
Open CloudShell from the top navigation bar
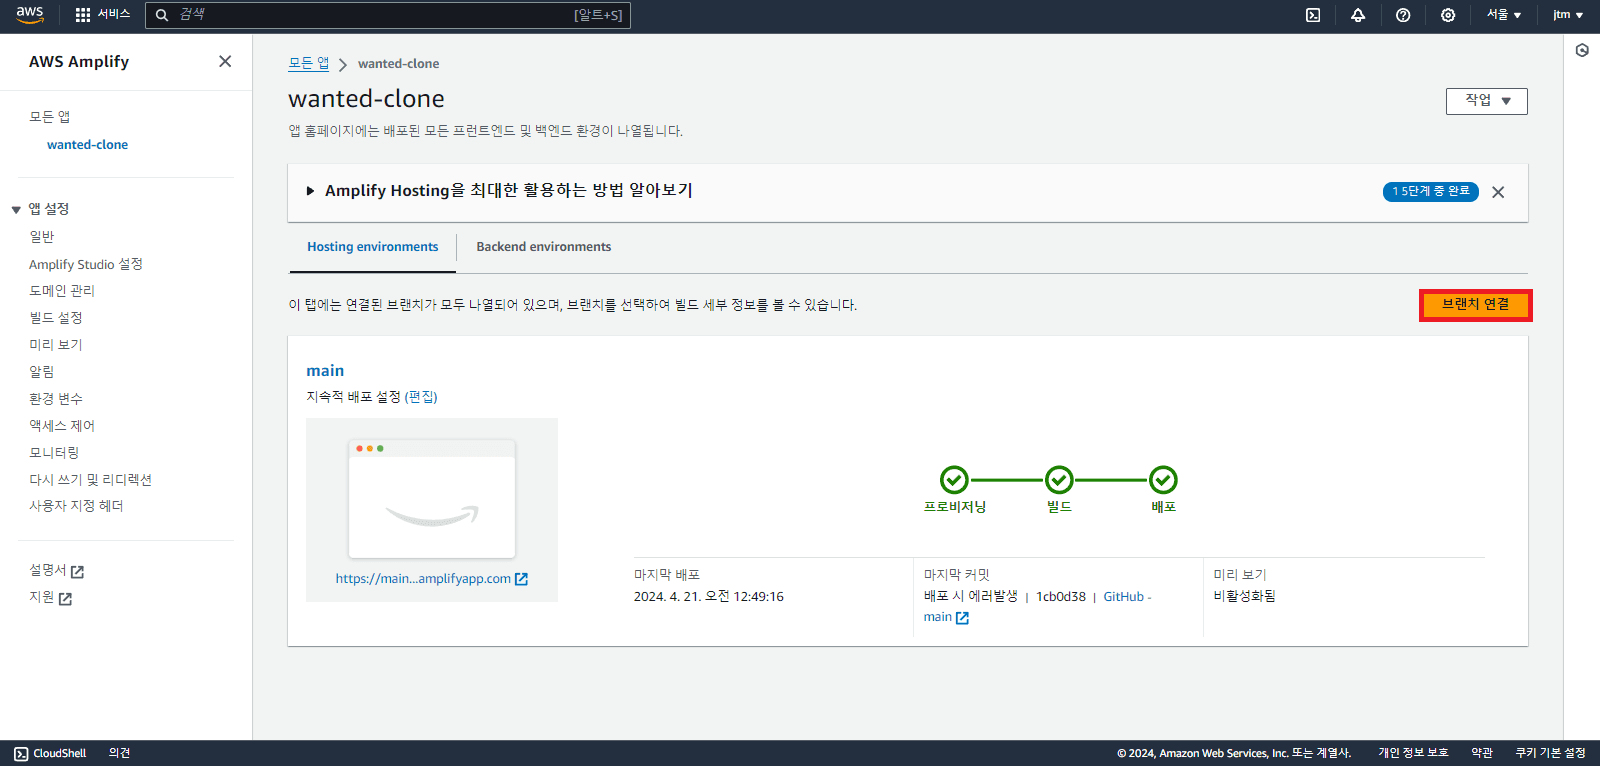tap(1313, 15)
